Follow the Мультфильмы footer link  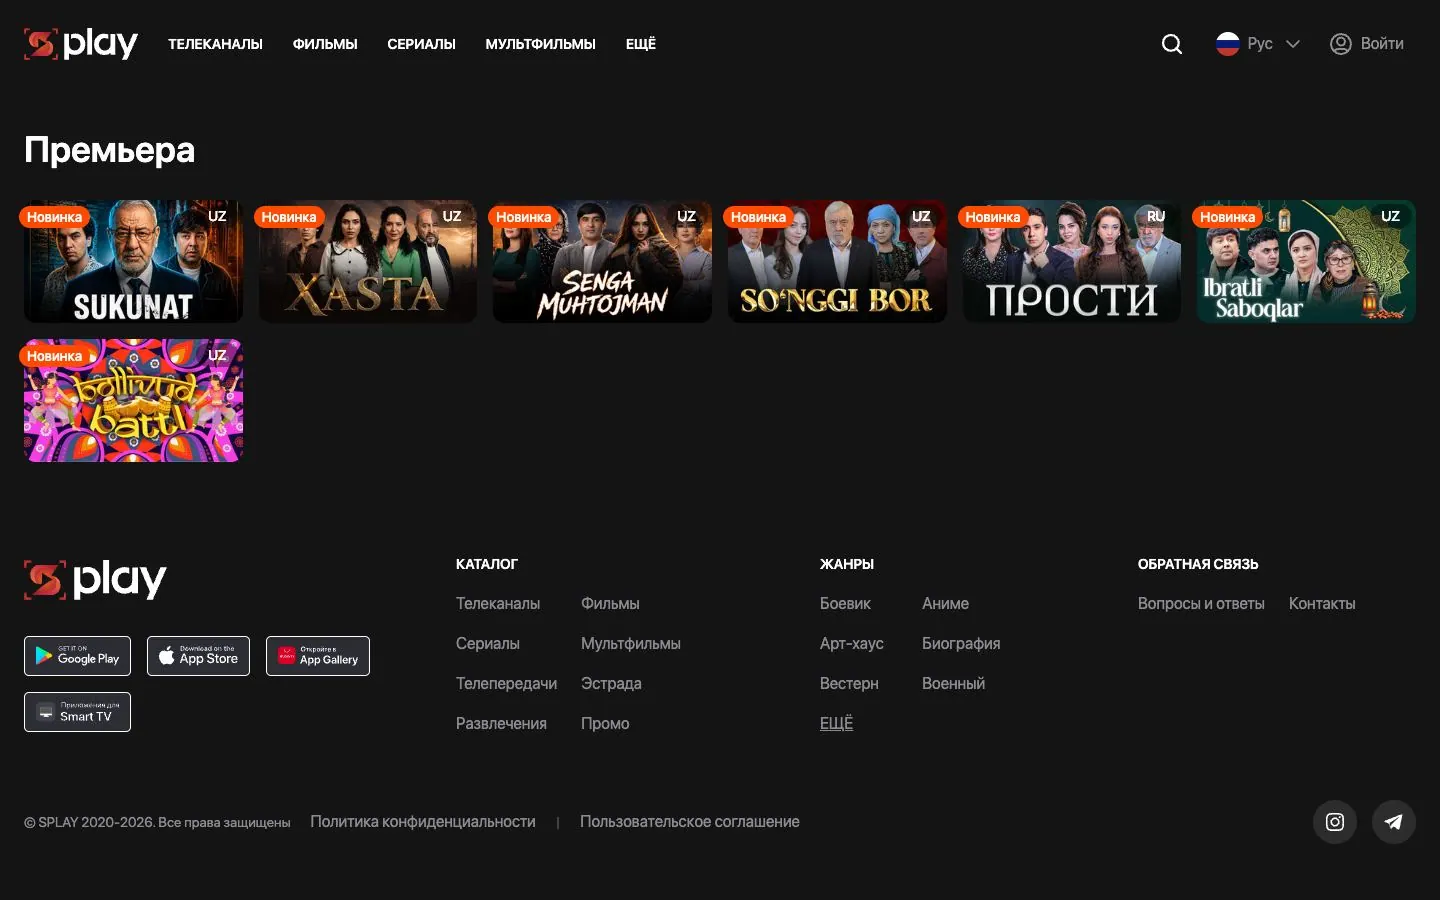631,644
